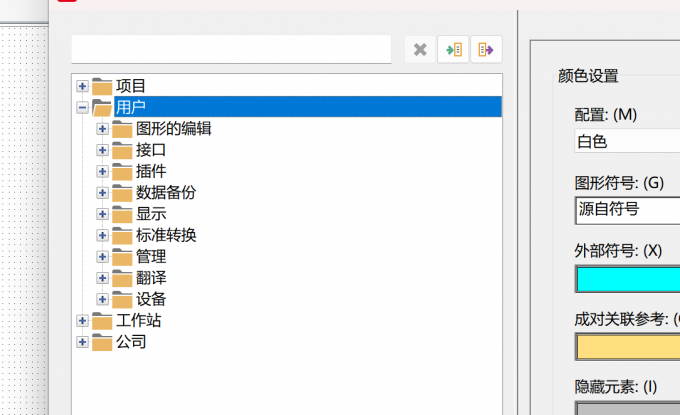Click the 插件 folder icon
The height and width of the screenshot is (415, 680).
[x=122, y=171]
